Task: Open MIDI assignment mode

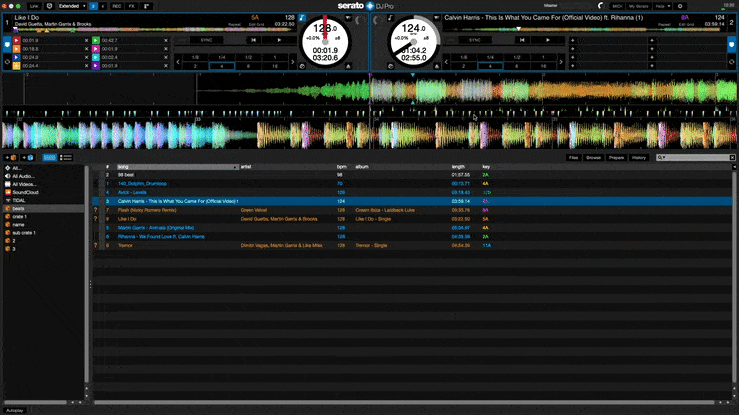Action: [616, 6]
